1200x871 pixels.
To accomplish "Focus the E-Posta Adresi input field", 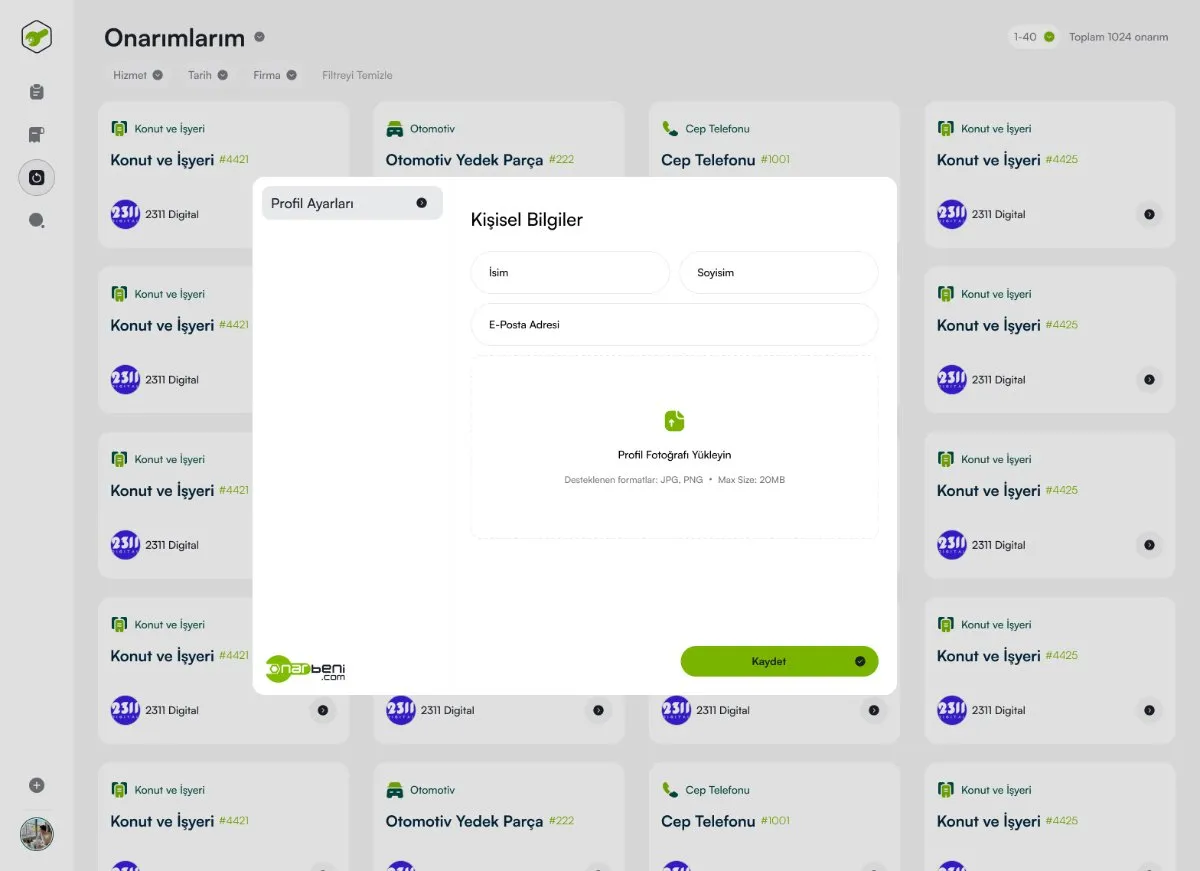I will tap(674, 325).
